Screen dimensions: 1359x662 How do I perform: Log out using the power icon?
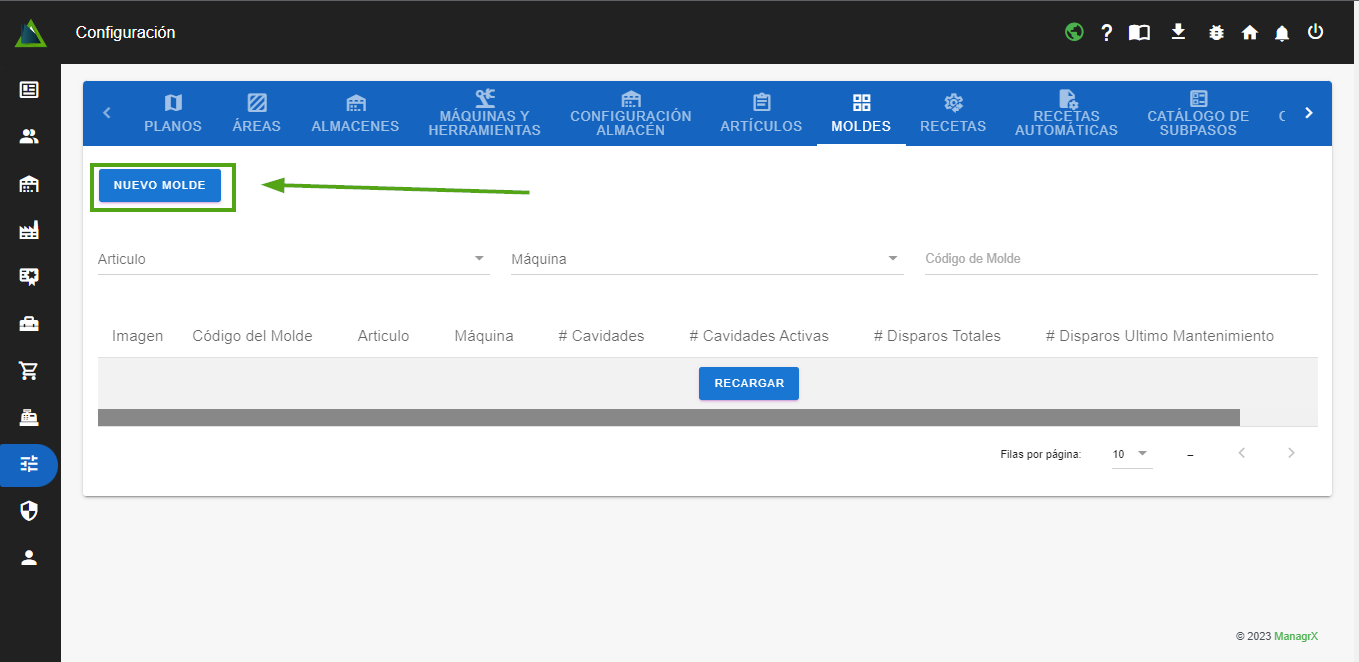coord(1316,32)
